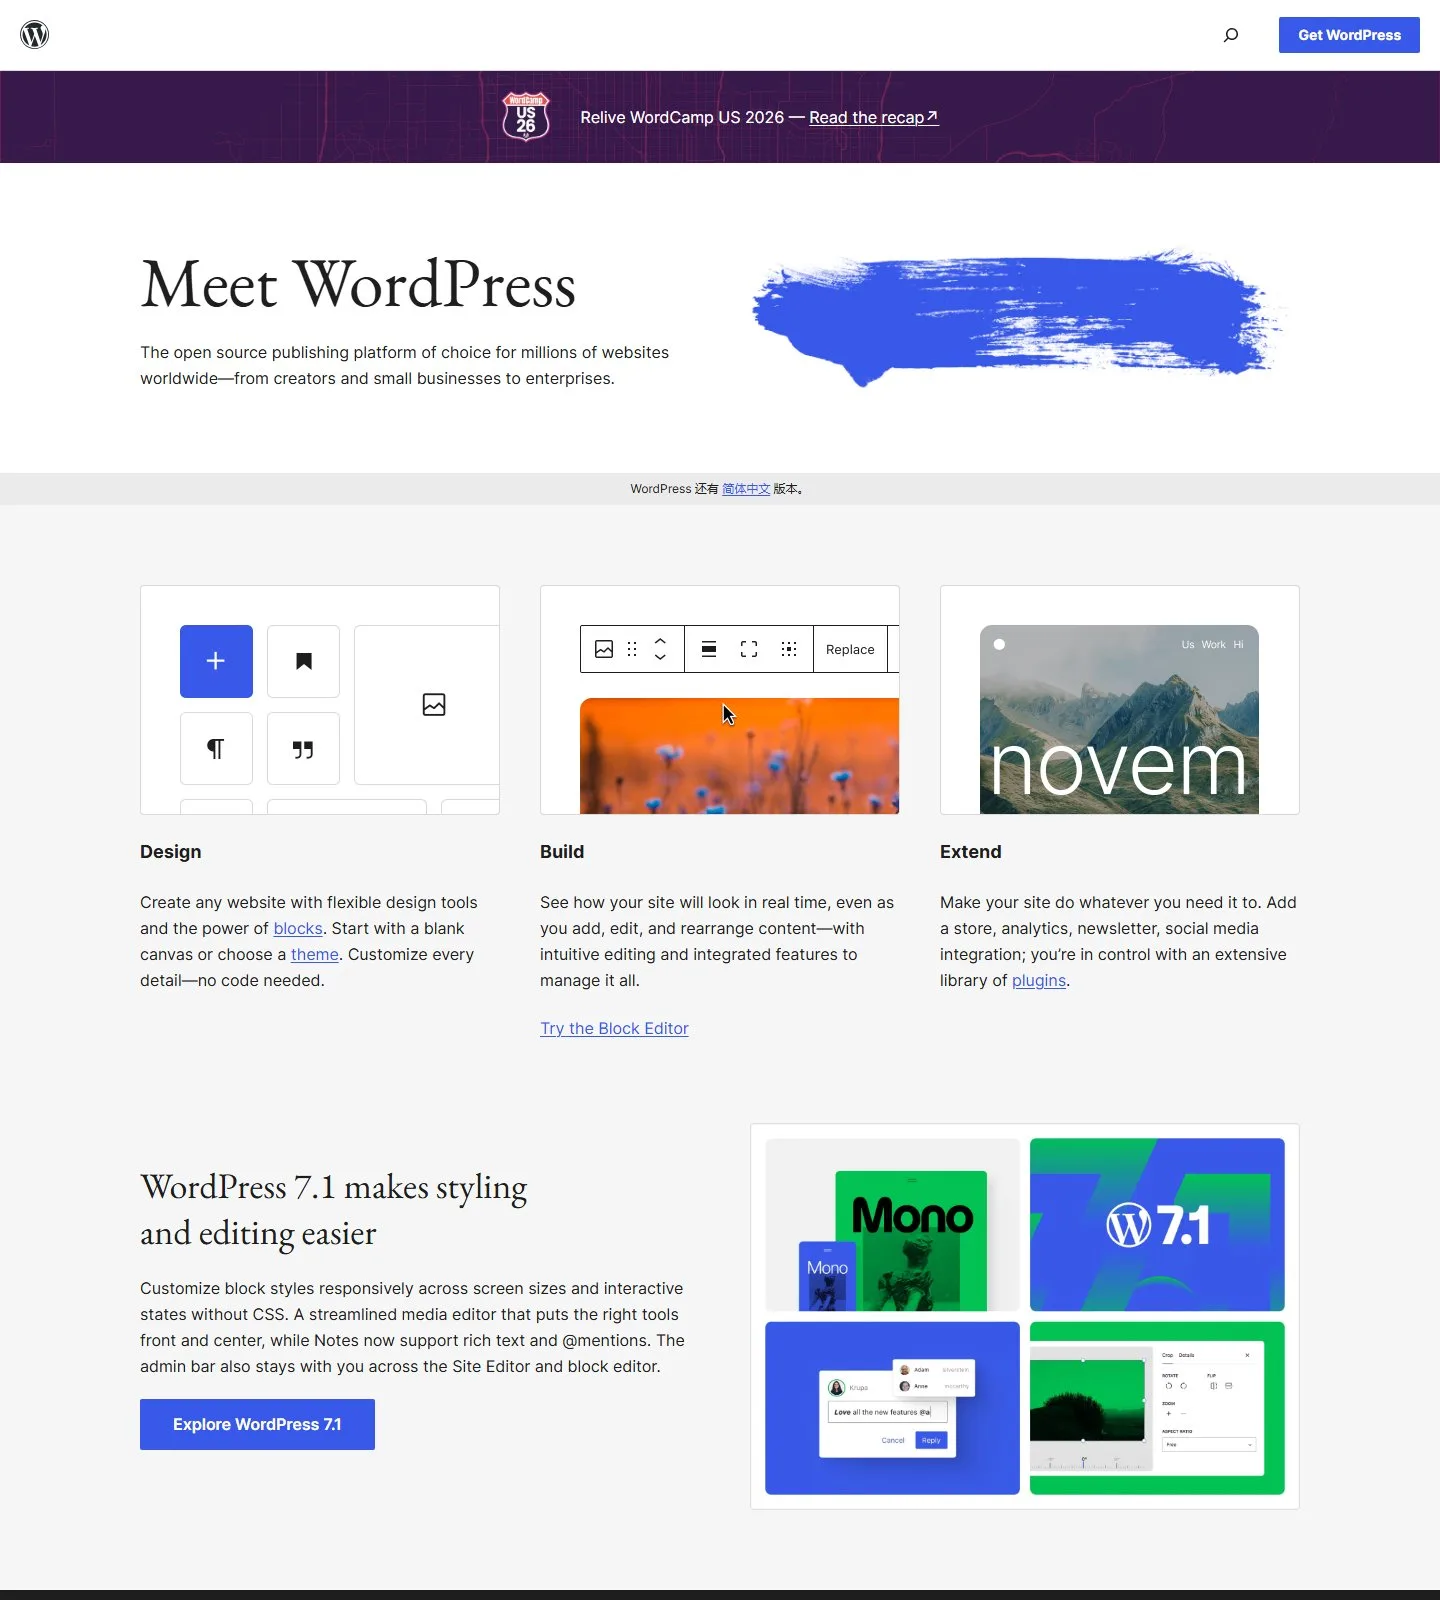The image size is (1440, 1600).
Task: Click the full-size corners icon in the Build toolbar
Action: (x=749, y=649)
